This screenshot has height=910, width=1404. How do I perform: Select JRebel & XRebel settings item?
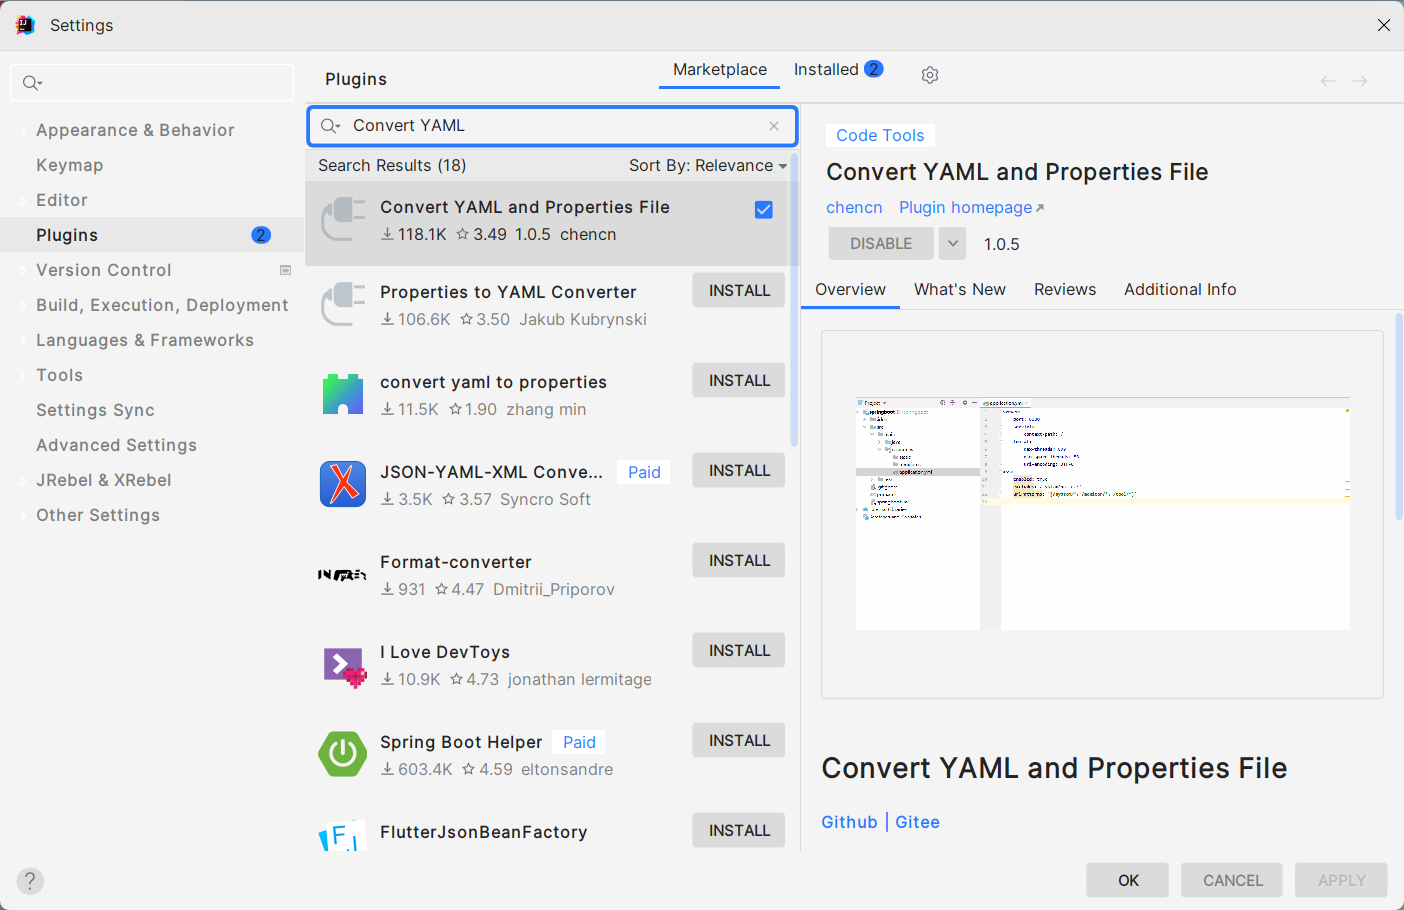point(103,480)
